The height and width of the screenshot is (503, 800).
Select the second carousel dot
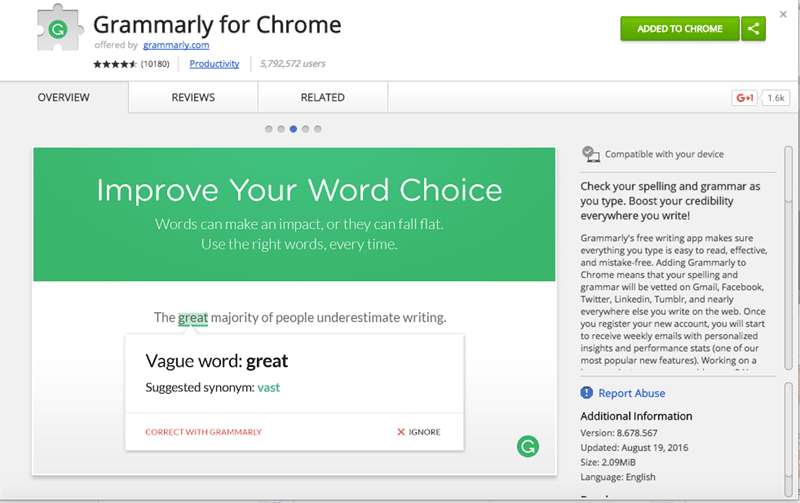pyautogui.click(x=281, y=129)
